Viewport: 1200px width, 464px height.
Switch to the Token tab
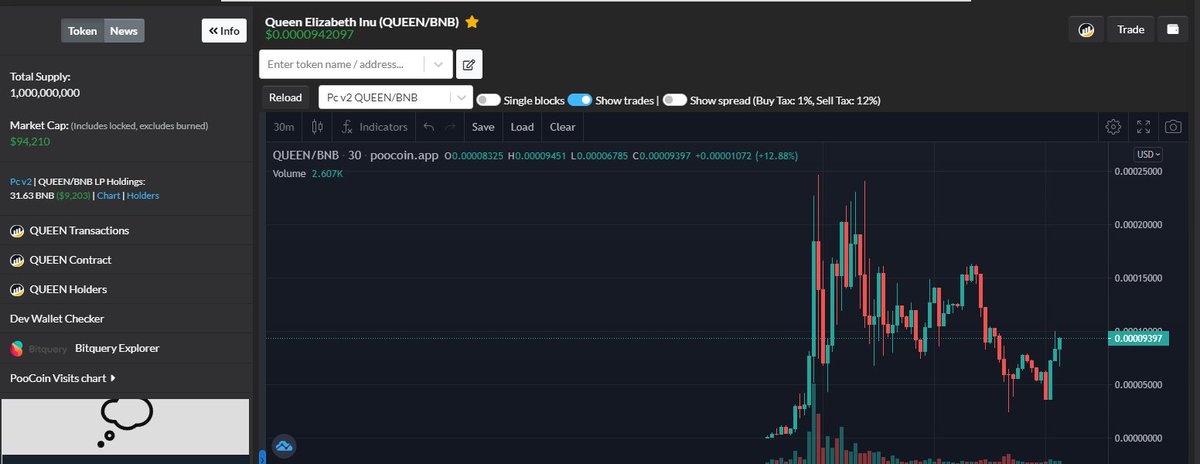click(82, 31)
